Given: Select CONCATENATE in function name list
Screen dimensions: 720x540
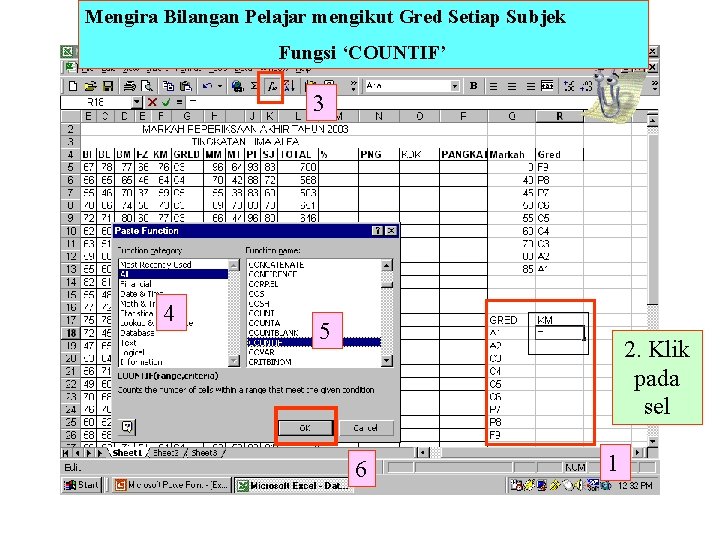Looking at the screenshot, I should click(x=314, y=264).
